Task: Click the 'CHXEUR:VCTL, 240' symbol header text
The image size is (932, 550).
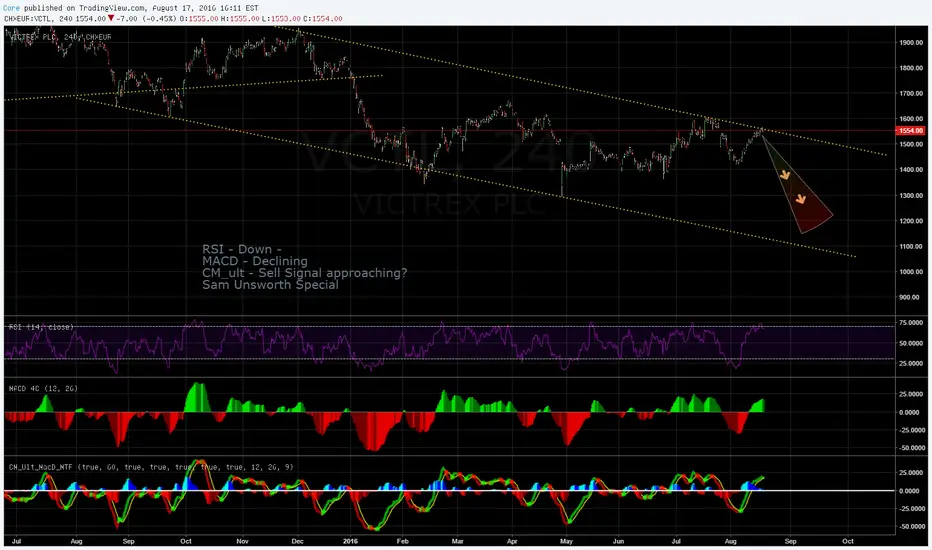Action: point(39,18)
